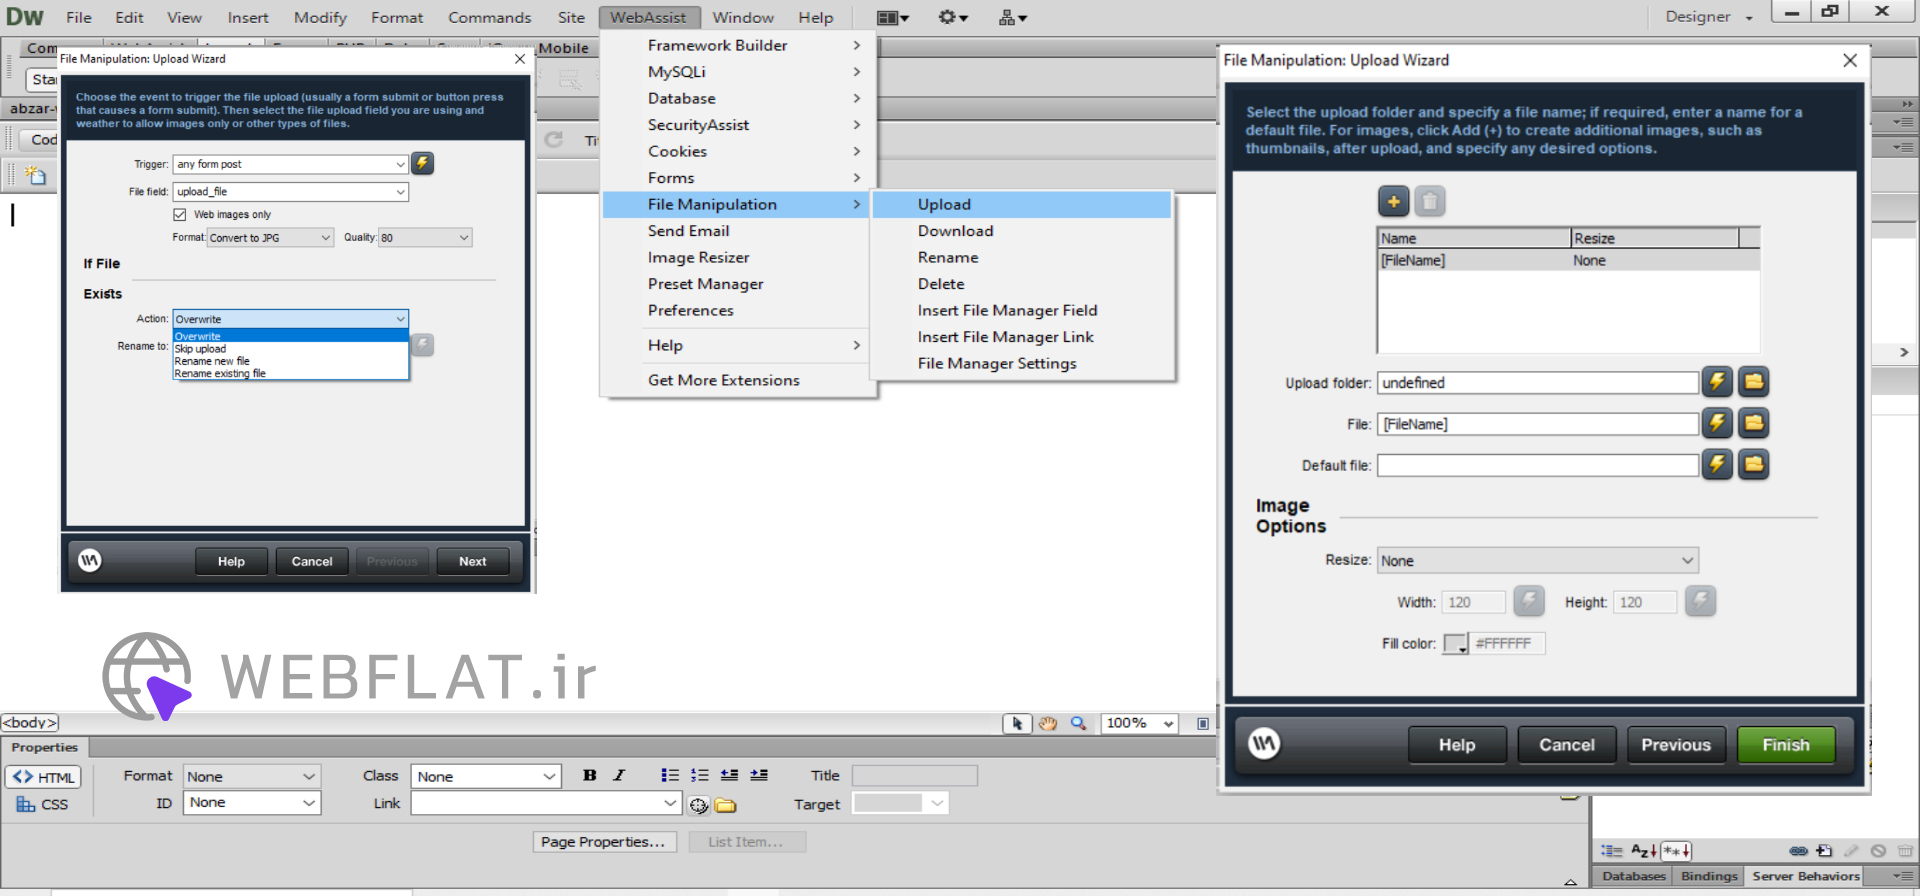Click the lightning bolt beside the Height field
The image size is (1920, 896).
click(1700, 601)
